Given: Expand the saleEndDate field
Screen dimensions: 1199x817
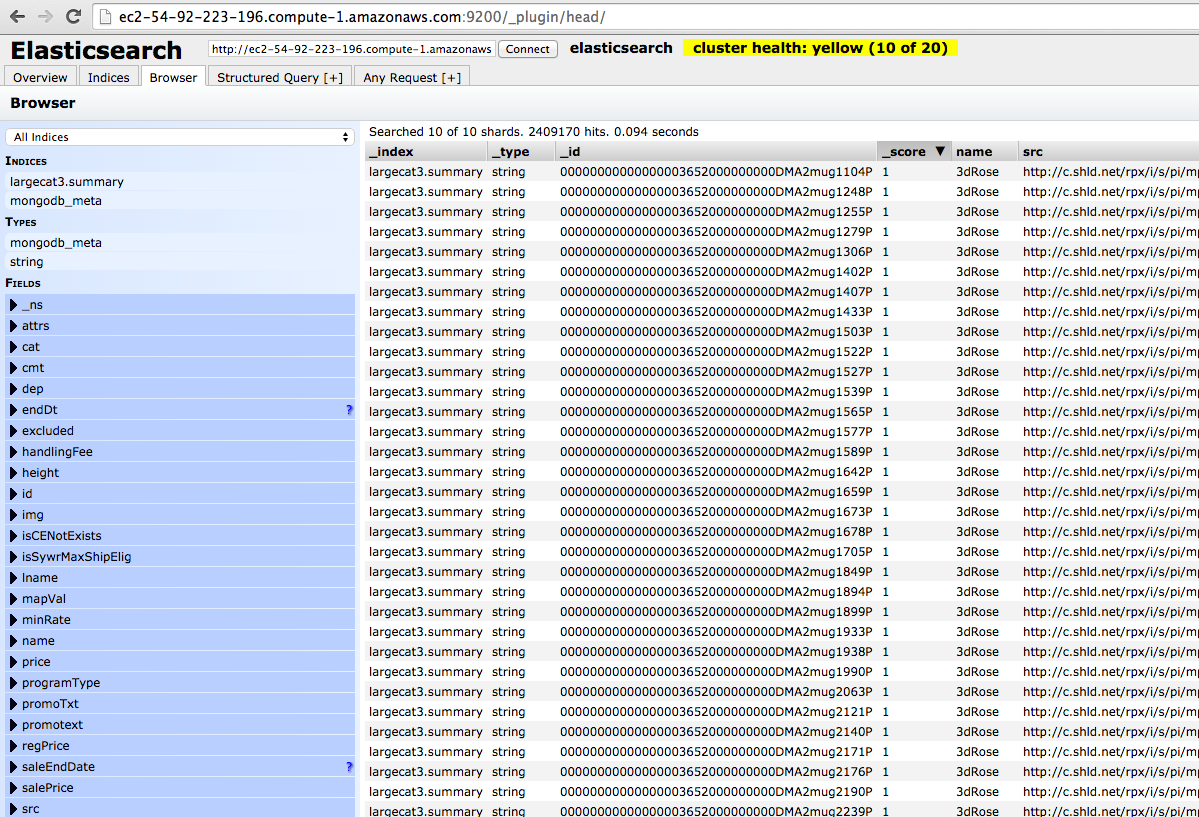Looking at the screenshot, I should click(13, 767).
